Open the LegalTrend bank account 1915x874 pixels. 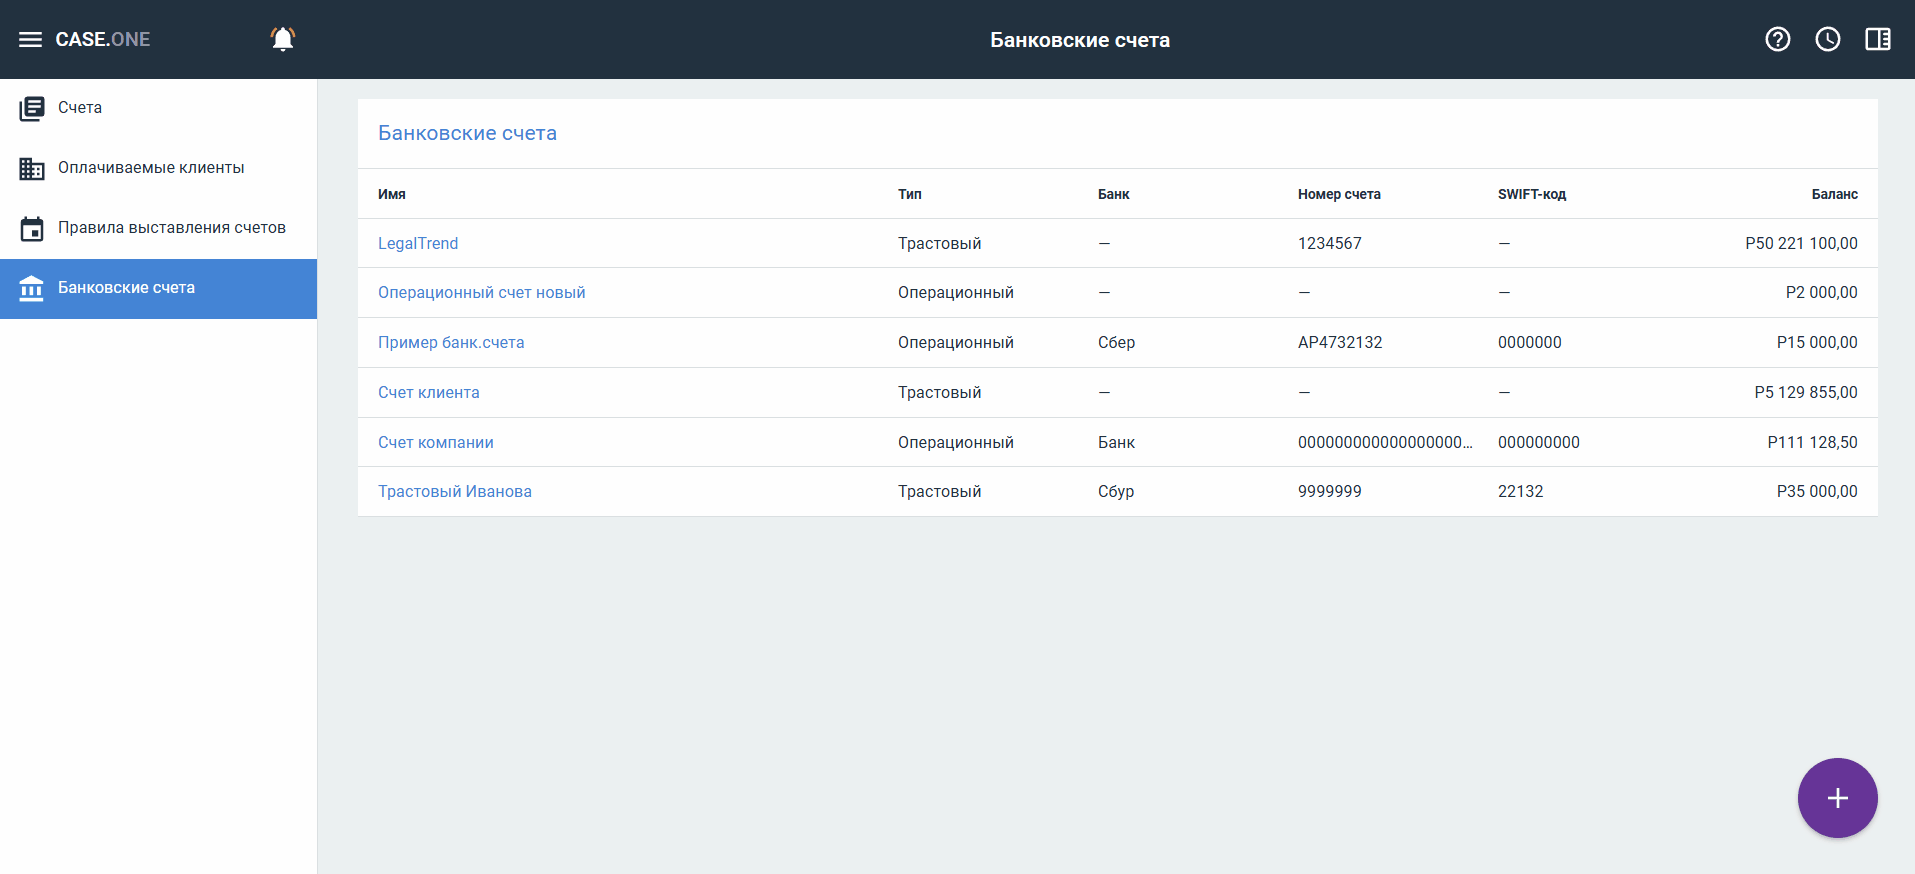point(418,243)
